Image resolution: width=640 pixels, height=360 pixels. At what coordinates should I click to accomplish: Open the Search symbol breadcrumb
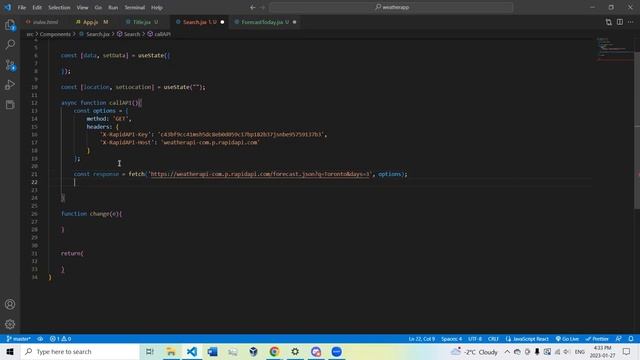129,34
